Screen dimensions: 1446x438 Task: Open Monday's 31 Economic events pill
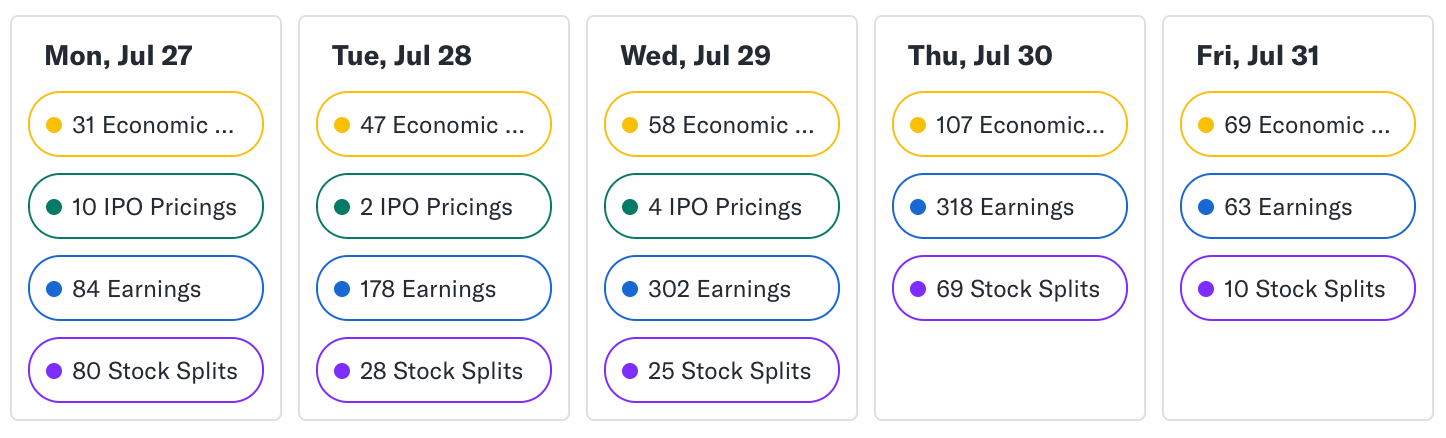coord(146,124)
